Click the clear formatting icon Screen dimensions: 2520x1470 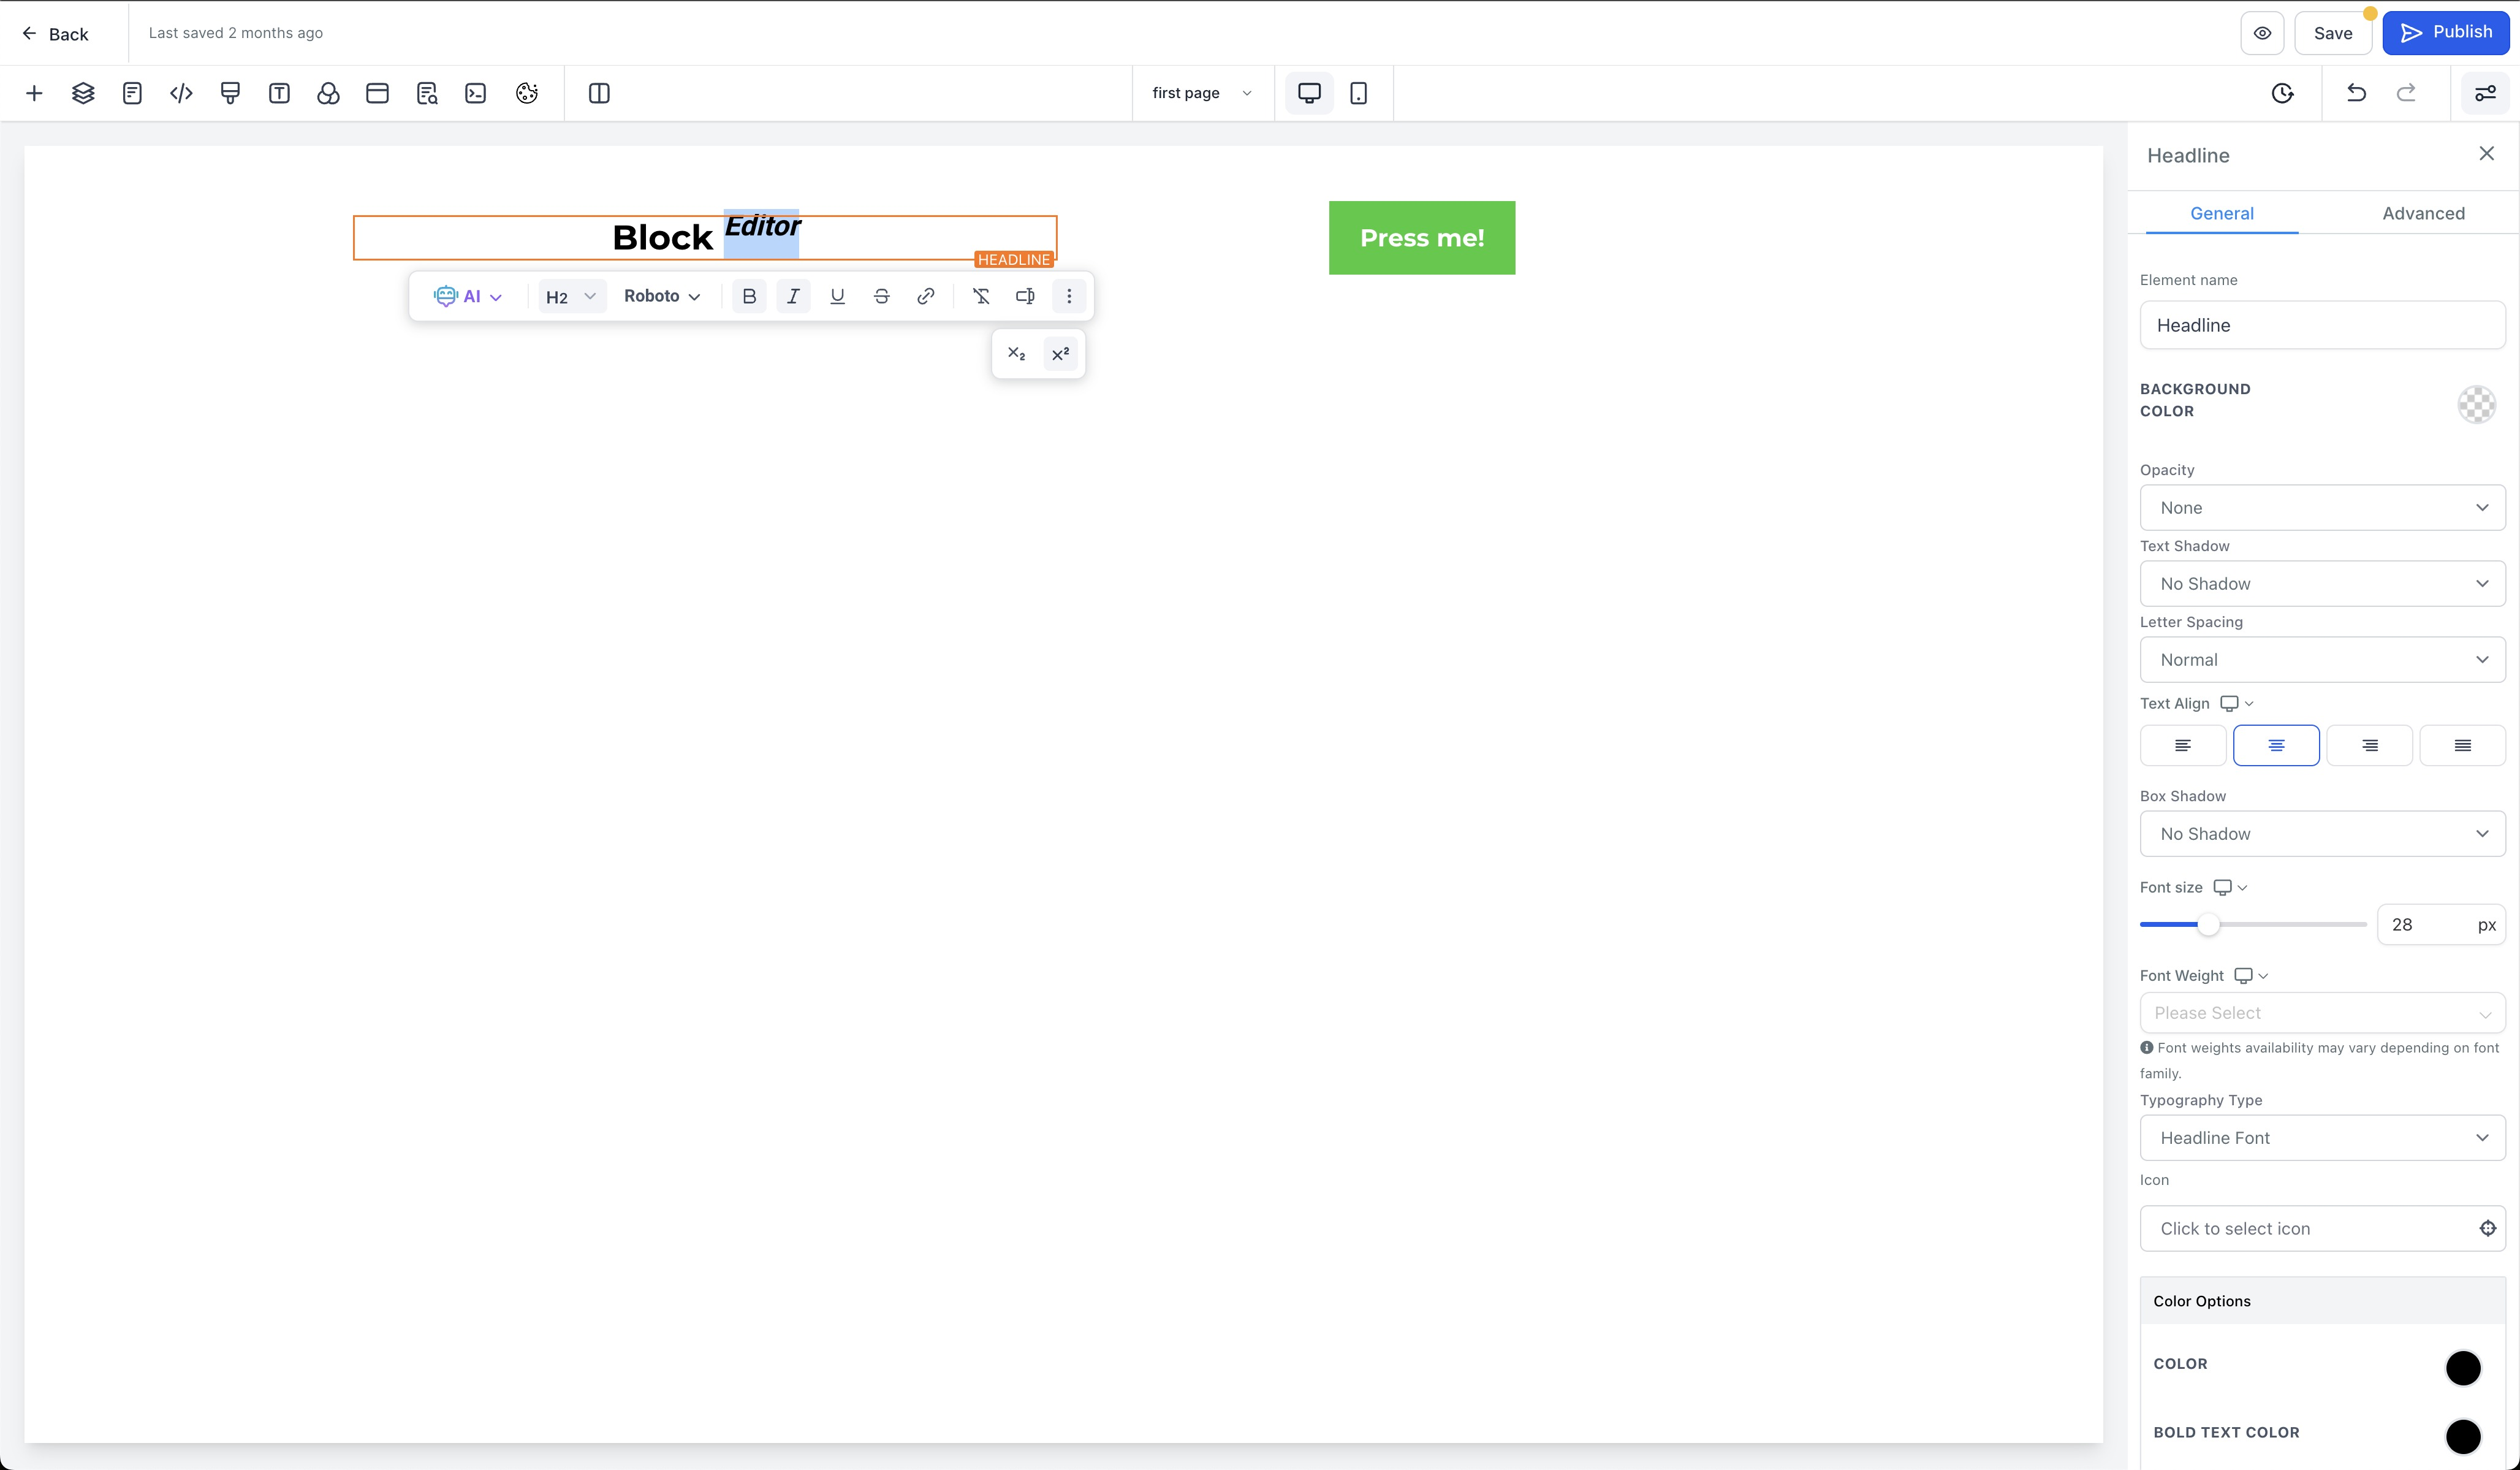point(981,296)
